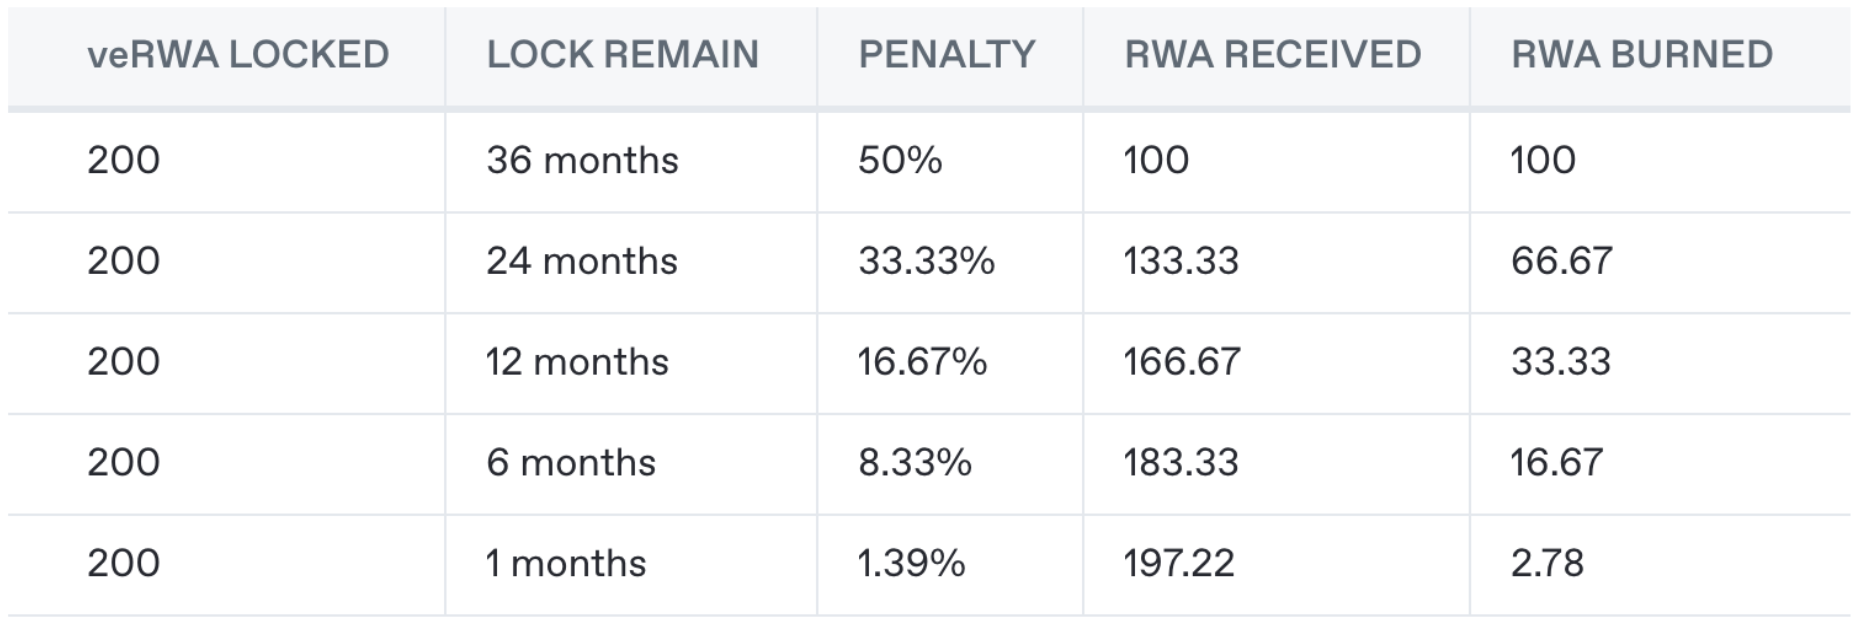This screenshot has height=630, width=1860.
Task: Click the 12 months lock cell
Action: [x=577, y=362]
